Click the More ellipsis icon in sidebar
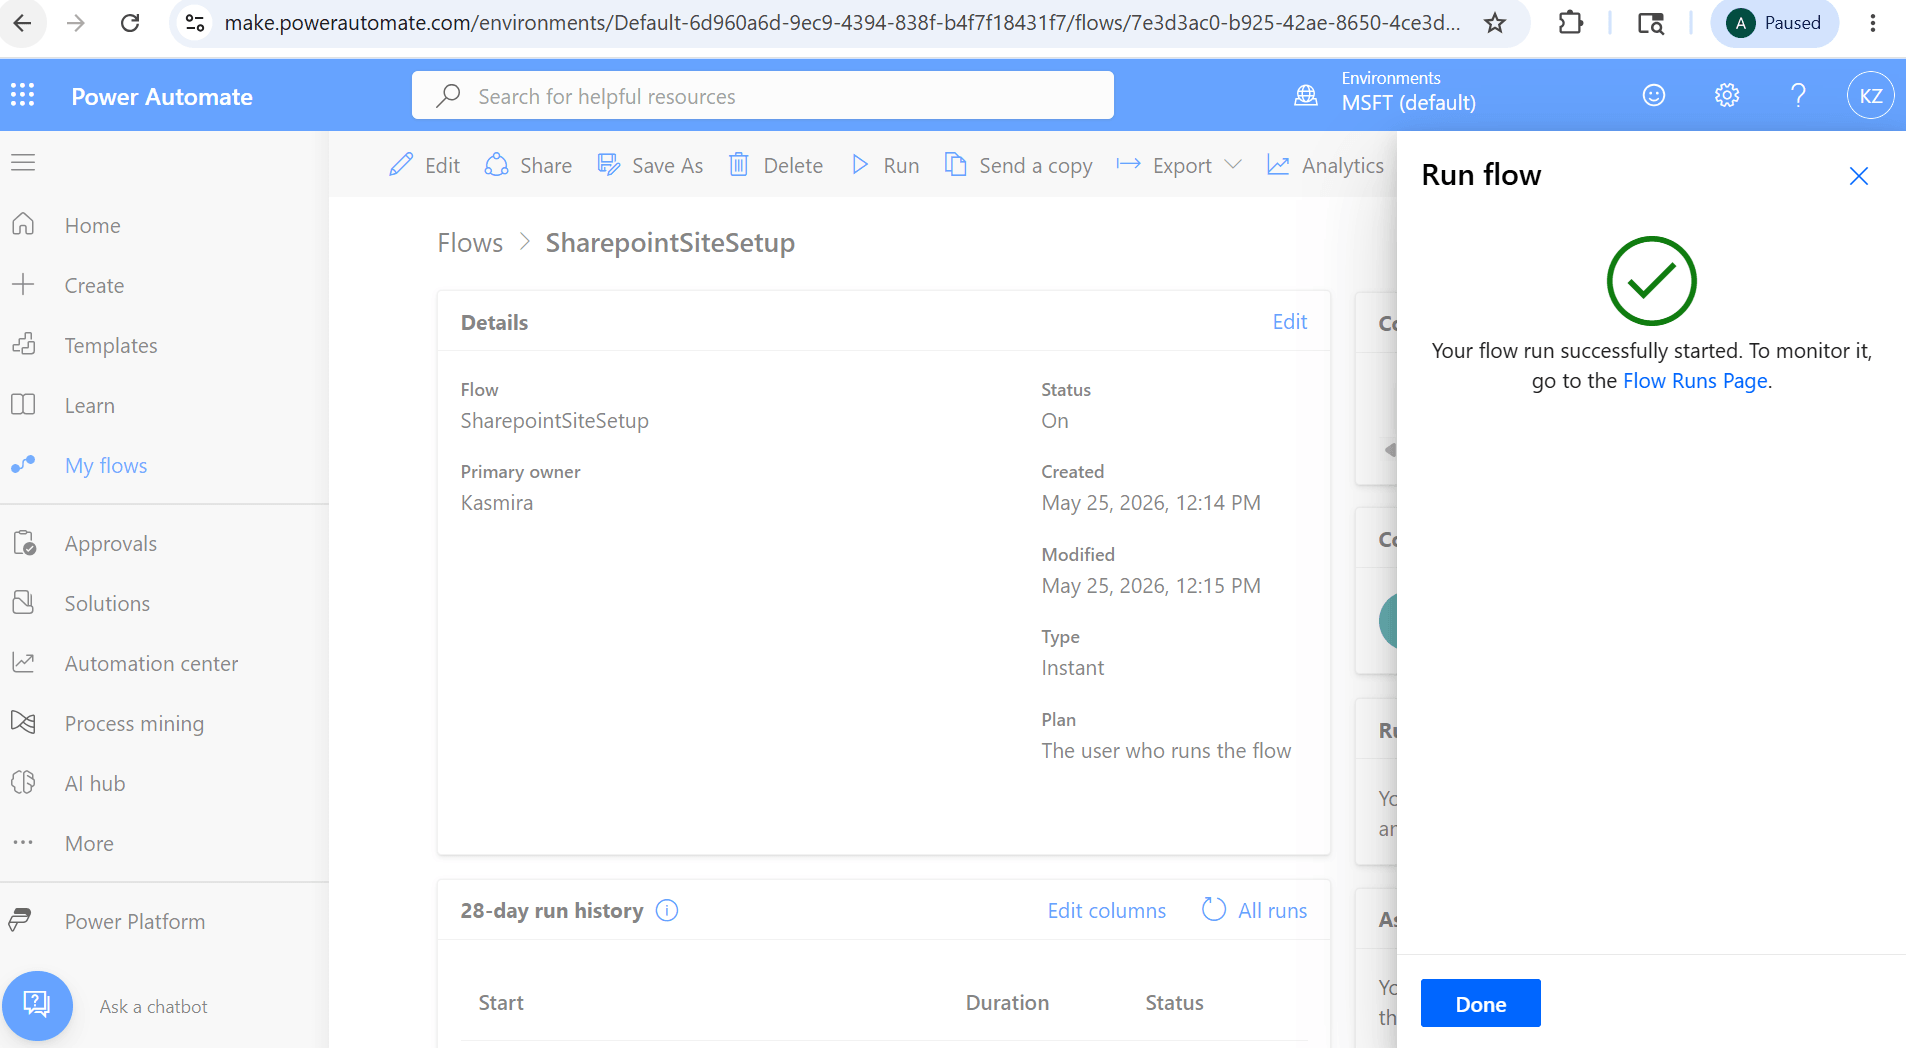Image resolution: width=1906 pixels, height=1048 pixels. [x=23, y=842]
